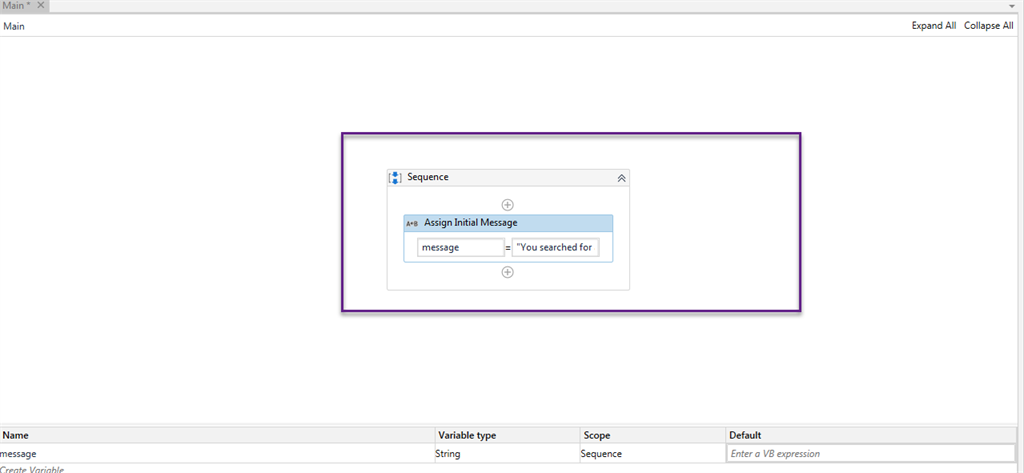This screenshot has height=473, width=1024.
Task: Sort variables by Name column header
Action: coord(217,435)
